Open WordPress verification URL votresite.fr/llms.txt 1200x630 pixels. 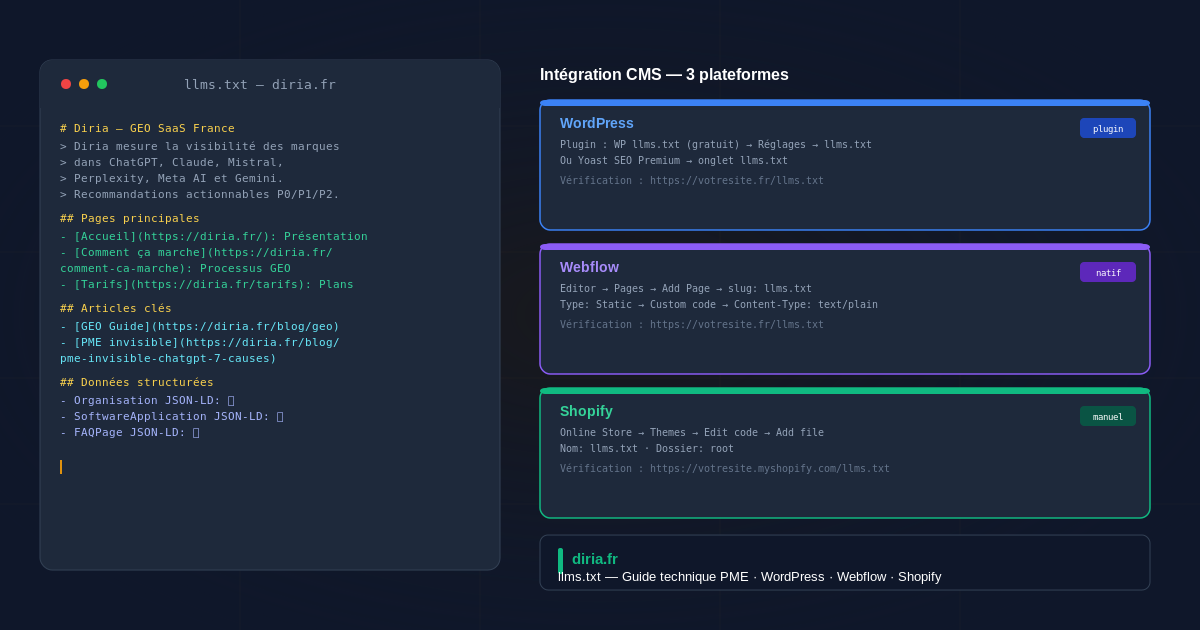tap(692, 180)
